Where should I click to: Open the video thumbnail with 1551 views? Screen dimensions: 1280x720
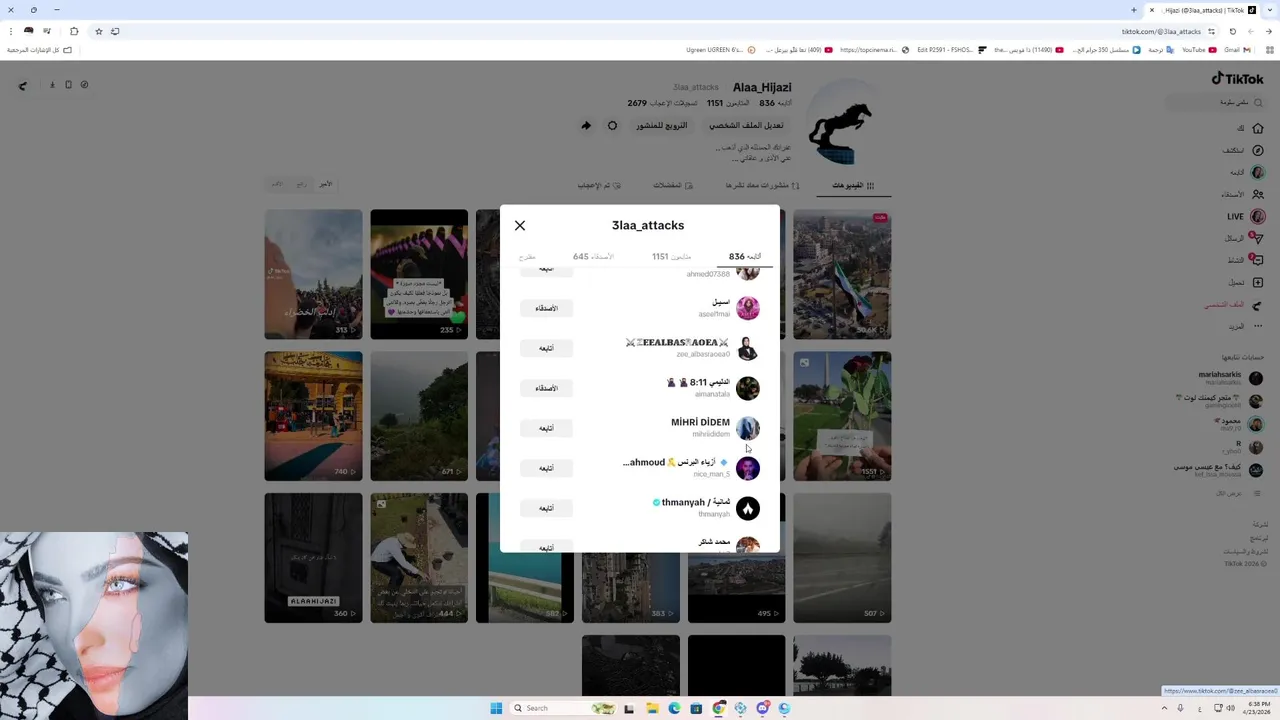[842, 416]
